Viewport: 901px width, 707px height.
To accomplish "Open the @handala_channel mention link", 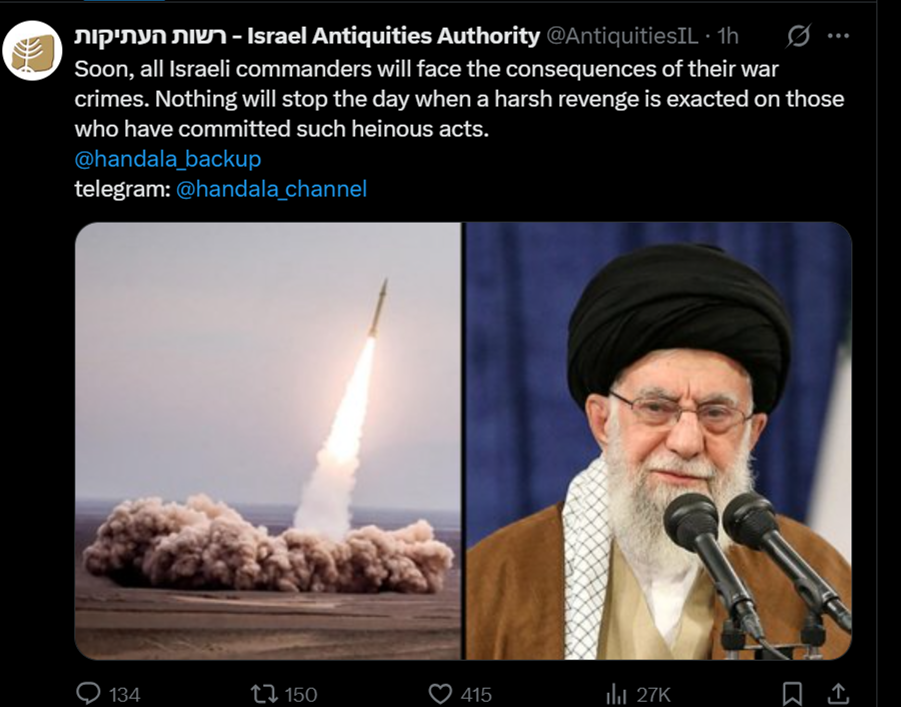I will [x=271, y=189].
